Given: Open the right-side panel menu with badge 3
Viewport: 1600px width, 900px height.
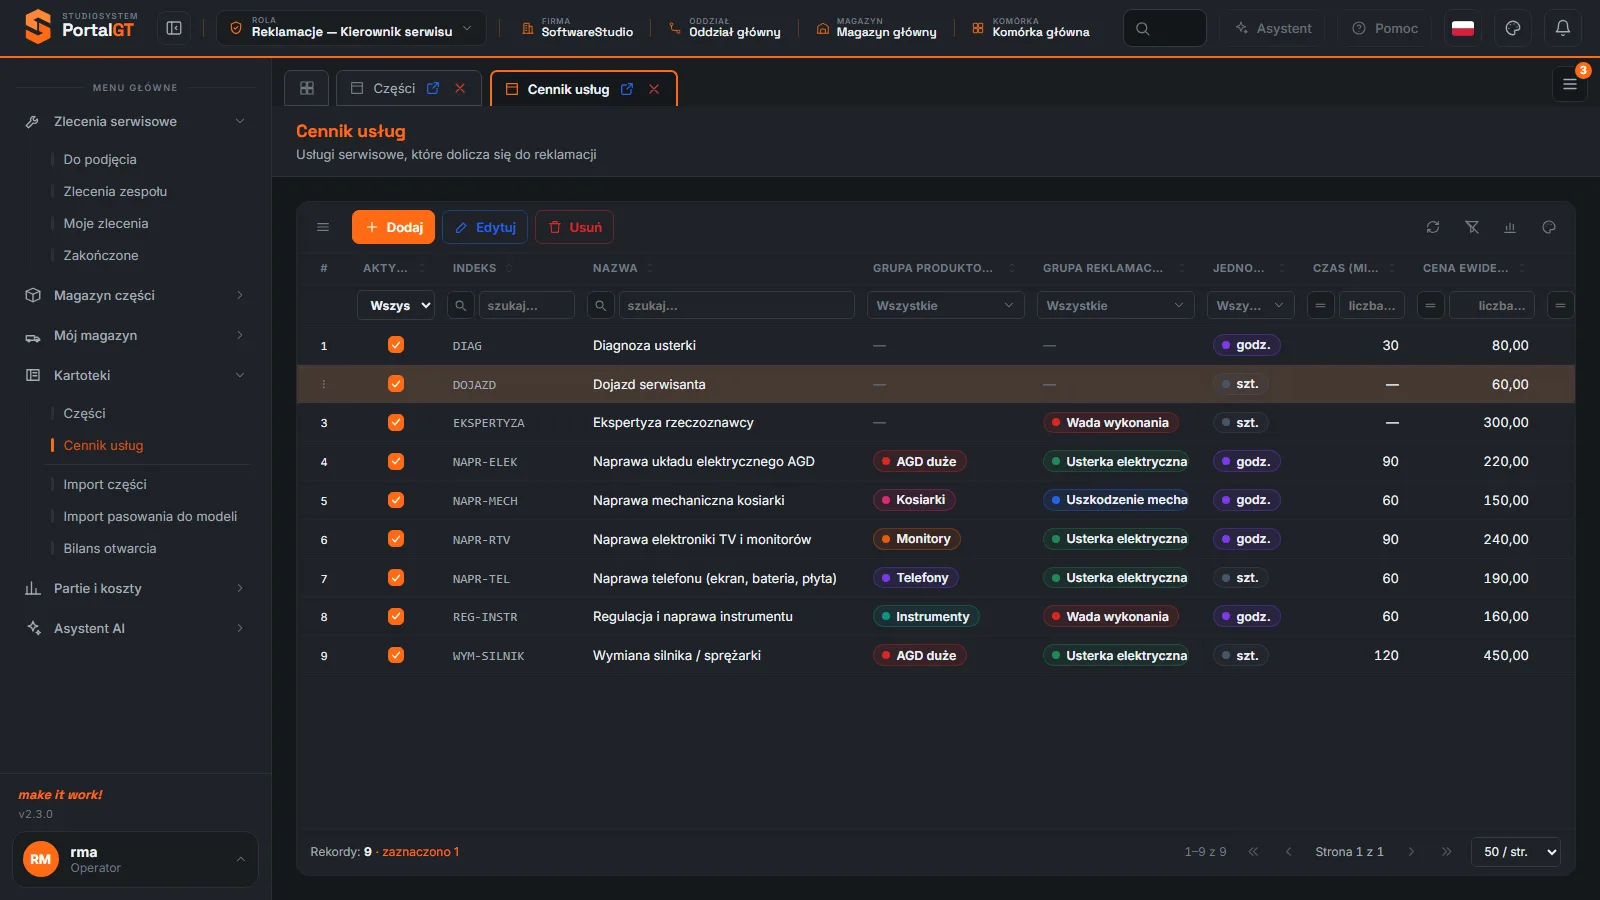Looking at the screenshot, I should (1570, 85).
